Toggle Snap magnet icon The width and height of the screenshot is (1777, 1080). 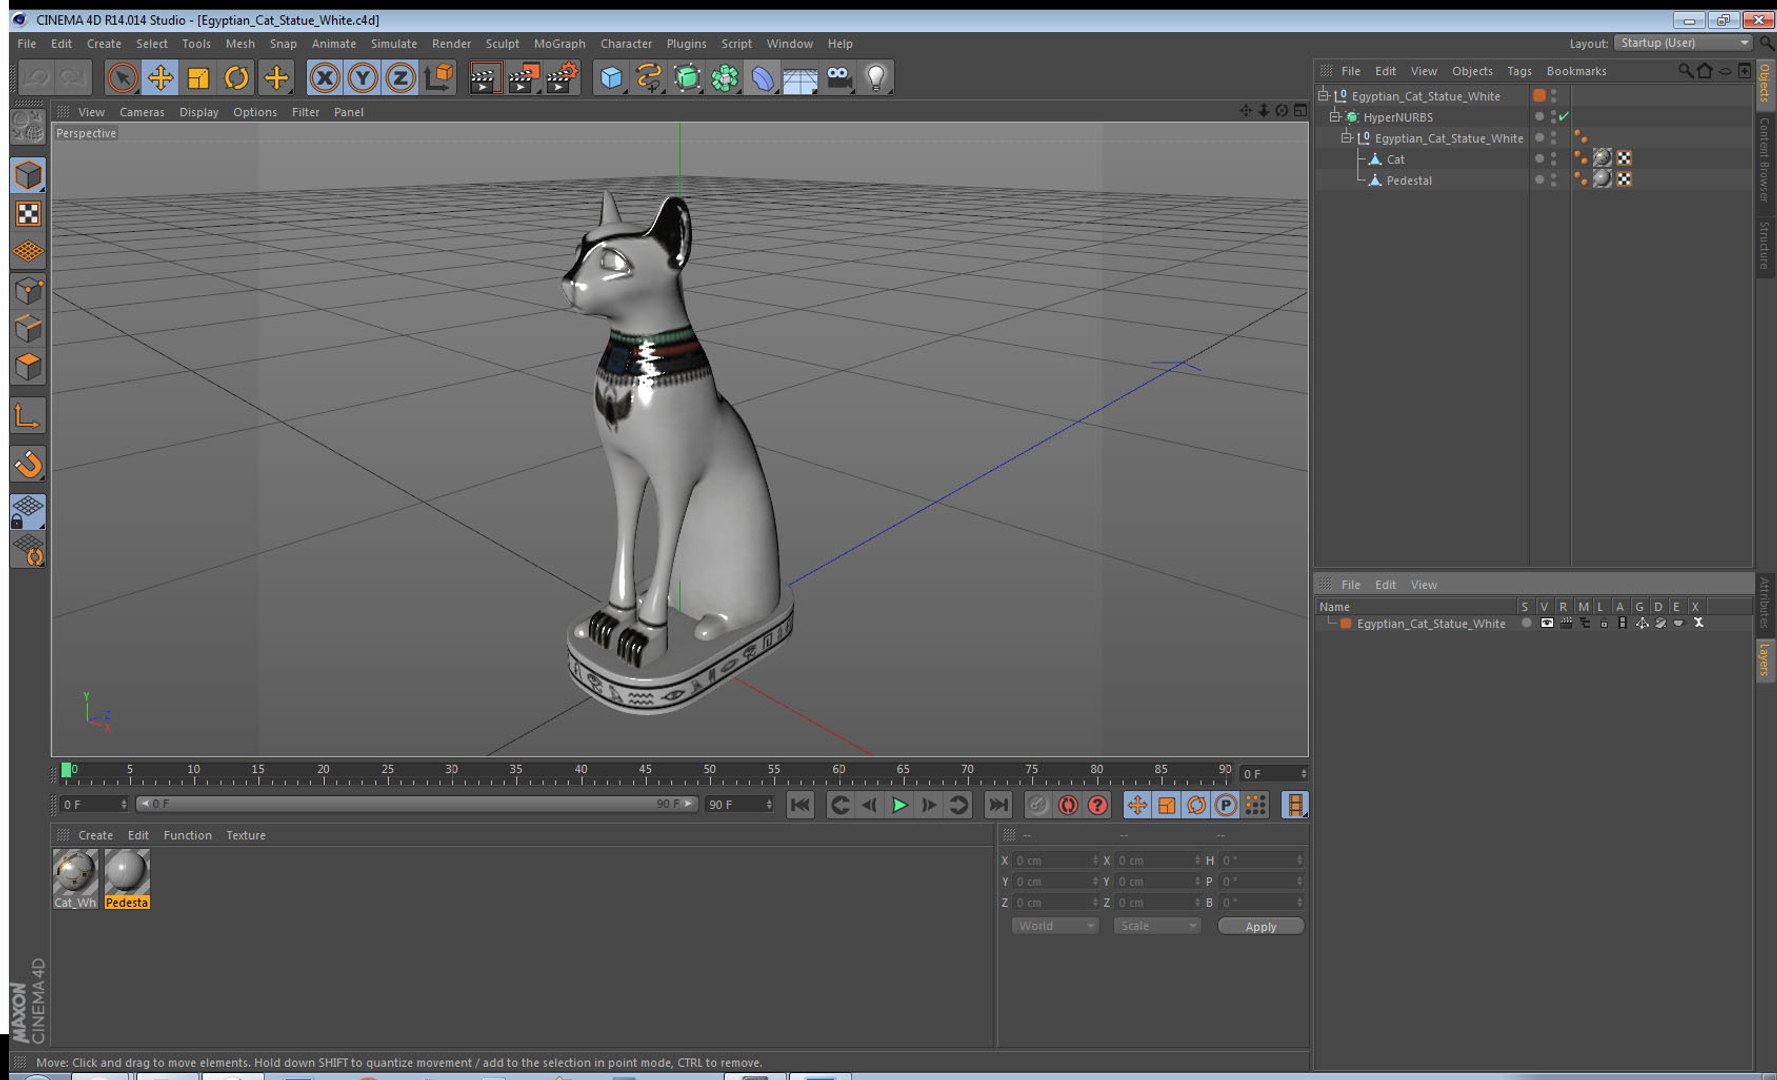28,463
